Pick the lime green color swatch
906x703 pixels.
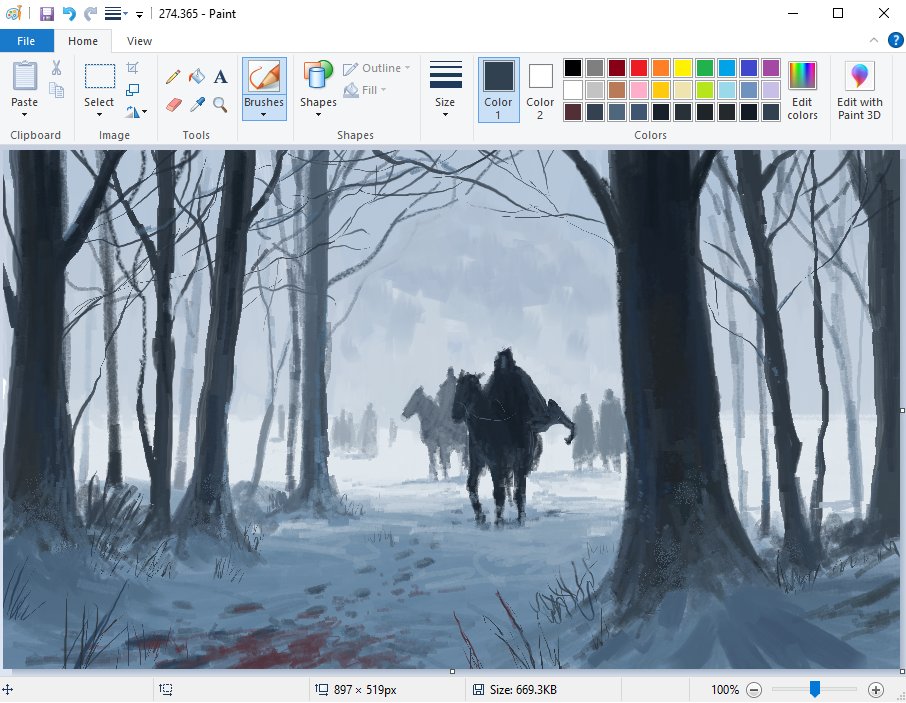tap(704, 90)
